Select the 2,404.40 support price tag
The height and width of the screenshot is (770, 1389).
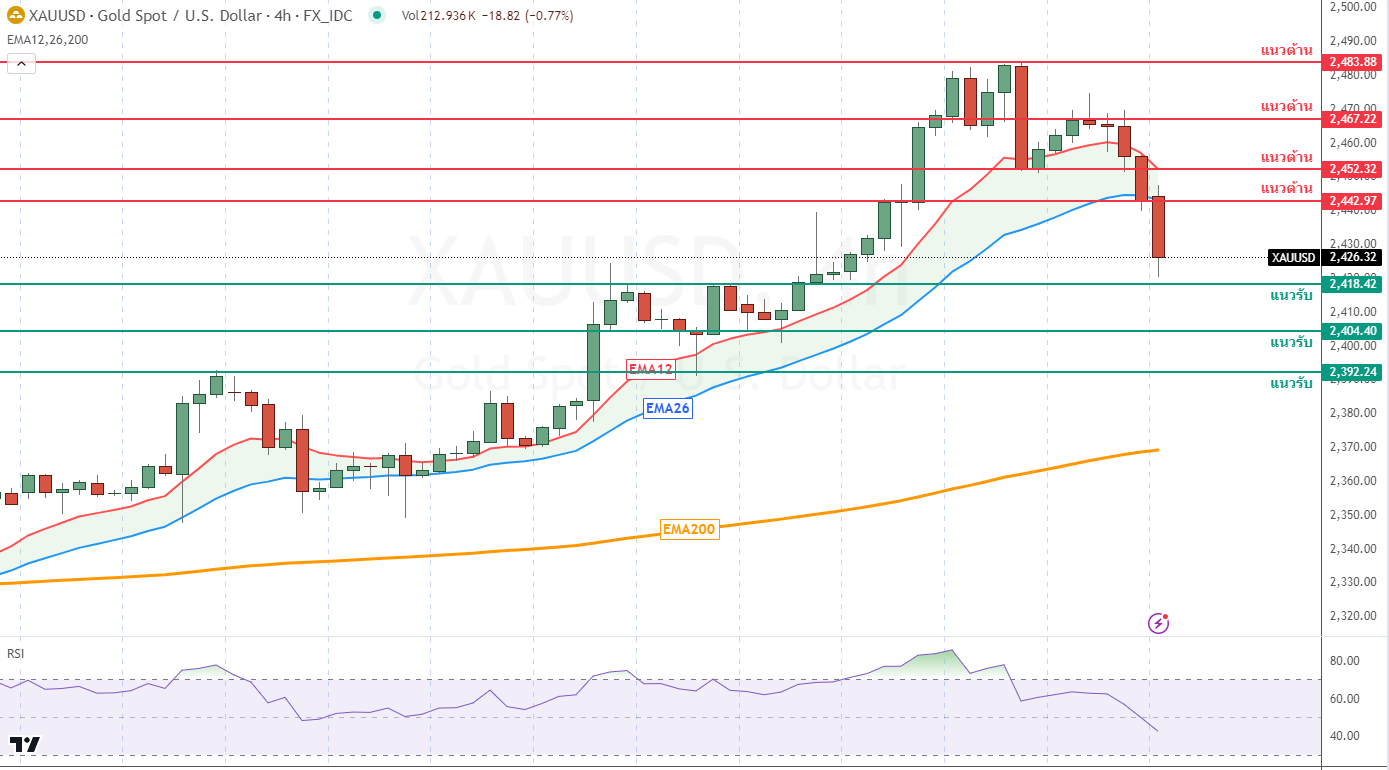(x=1353, y=331)
